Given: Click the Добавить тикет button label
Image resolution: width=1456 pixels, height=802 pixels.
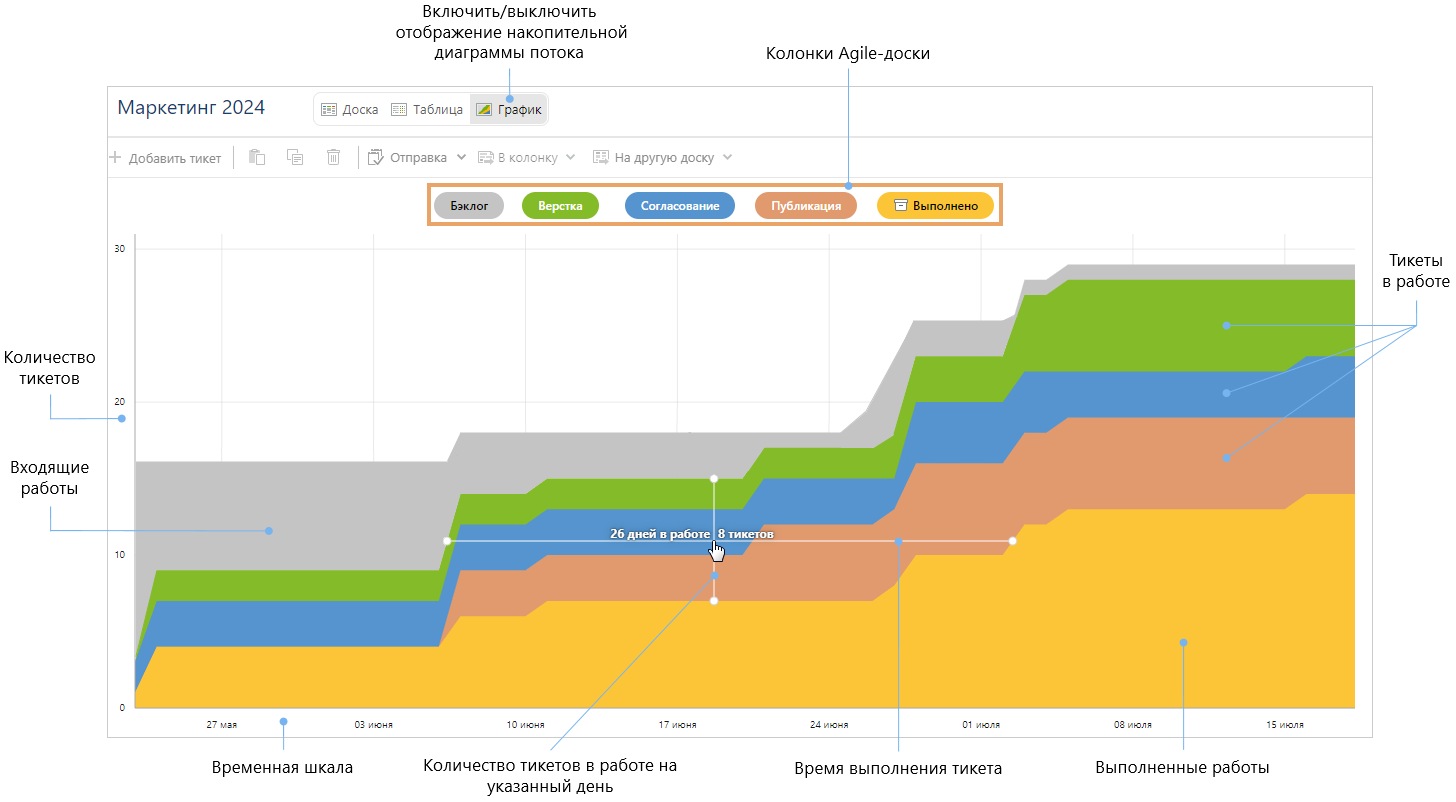Looking at the screenshot, I should click(175, 158).
